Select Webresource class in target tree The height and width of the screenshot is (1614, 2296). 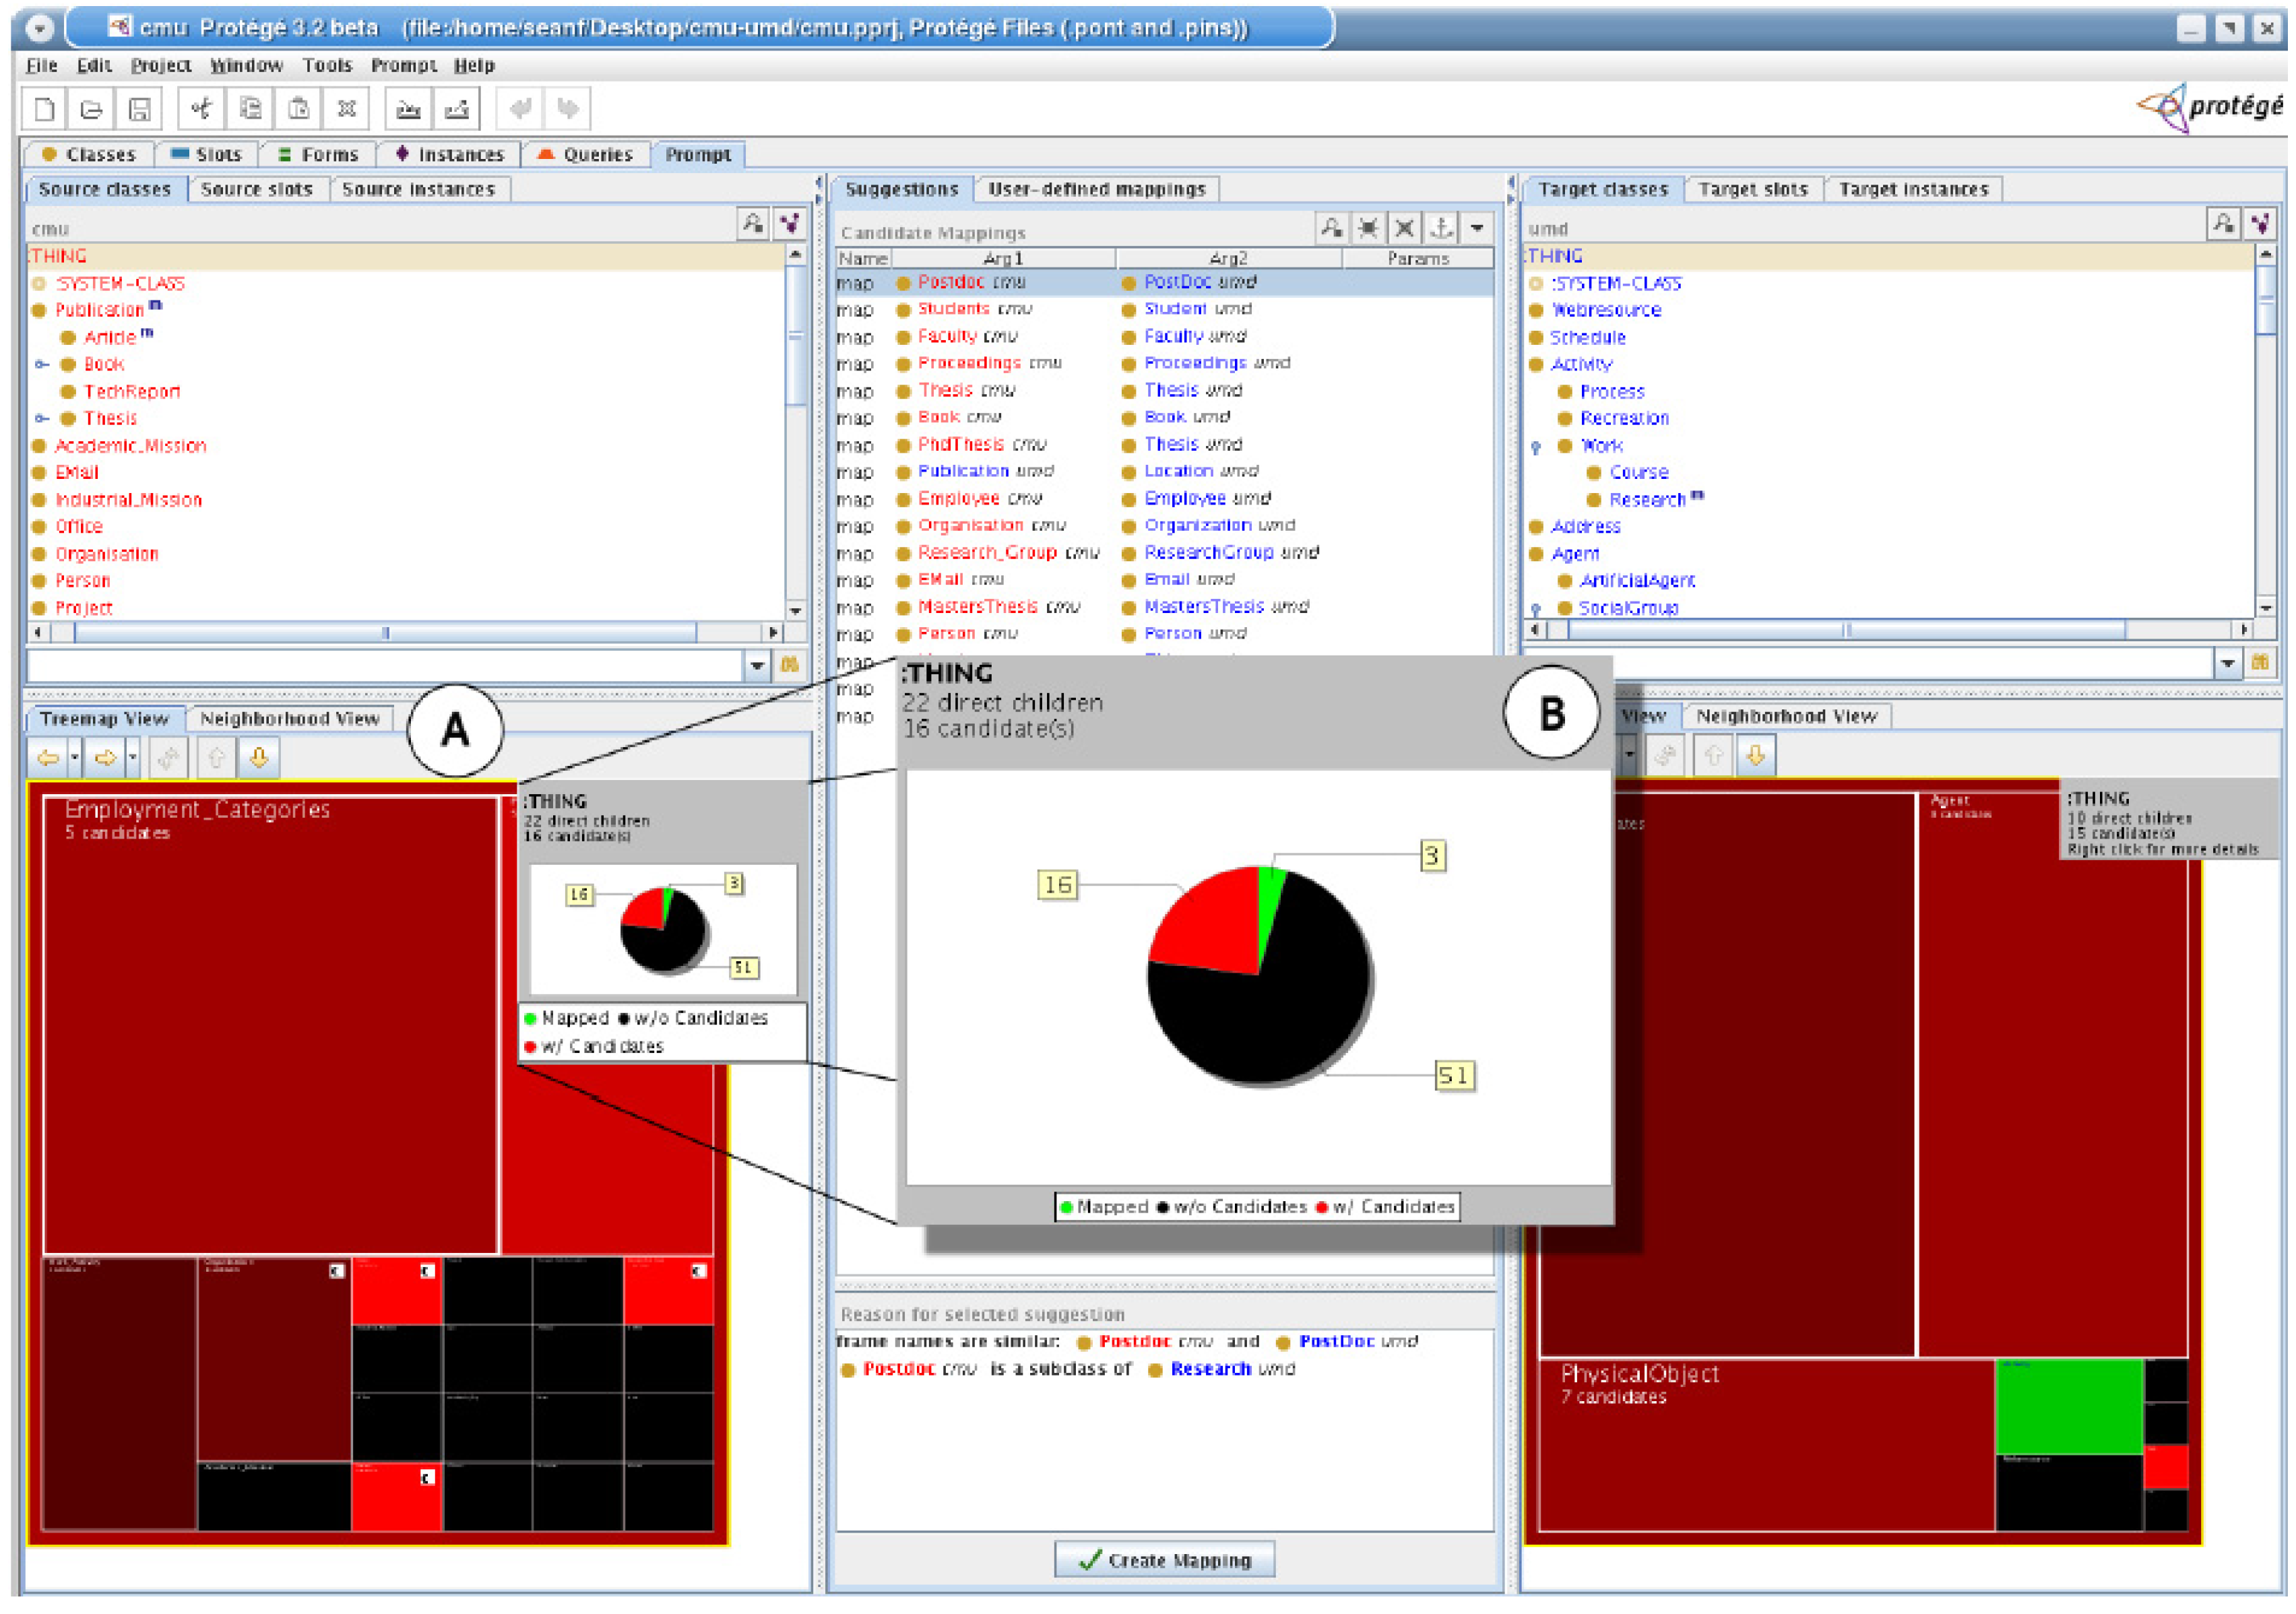[x=1606, y=310]
